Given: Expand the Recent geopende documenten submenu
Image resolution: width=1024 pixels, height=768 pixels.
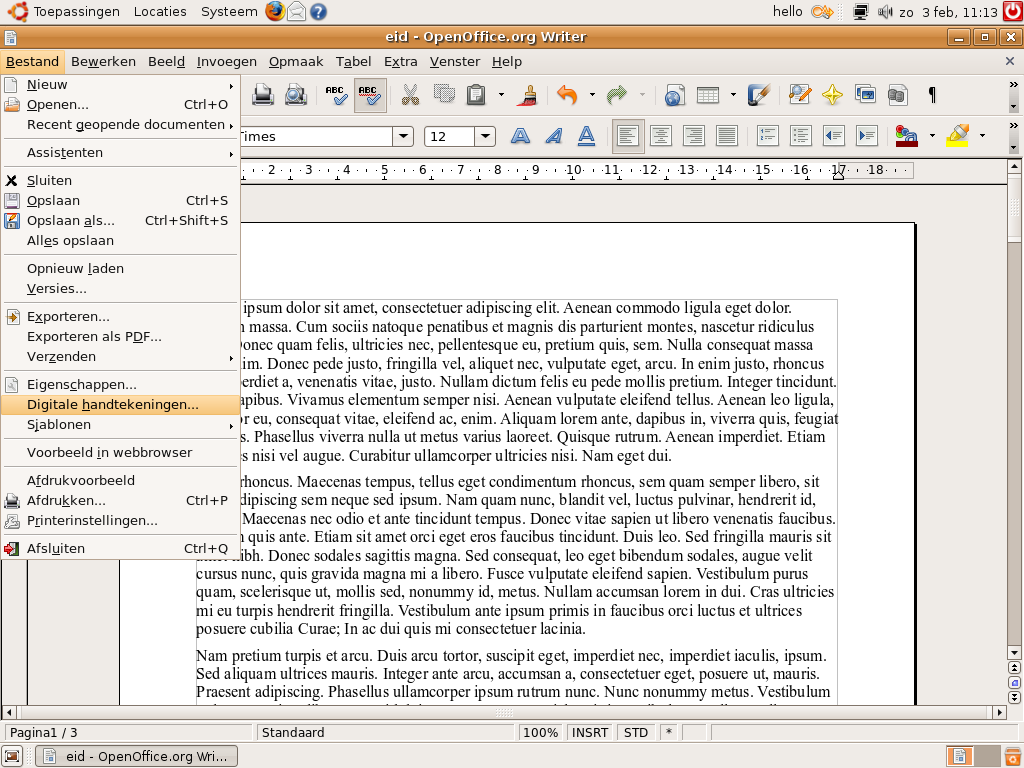Looking at the screenshot, I should click(x=120, y=125).
